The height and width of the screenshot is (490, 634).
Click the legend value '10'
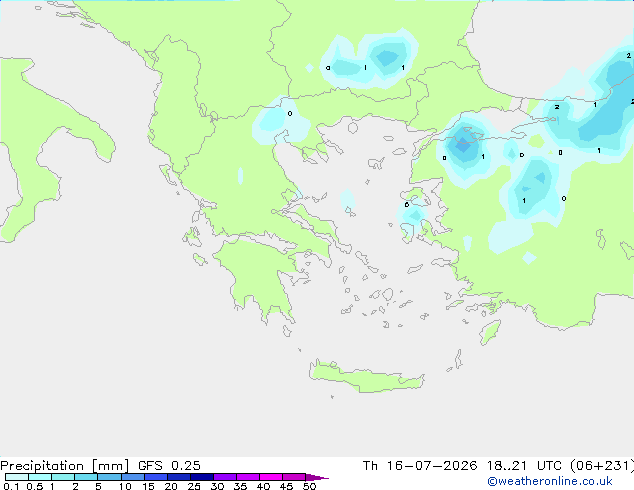pyautogui.click(x=125, y=486)
